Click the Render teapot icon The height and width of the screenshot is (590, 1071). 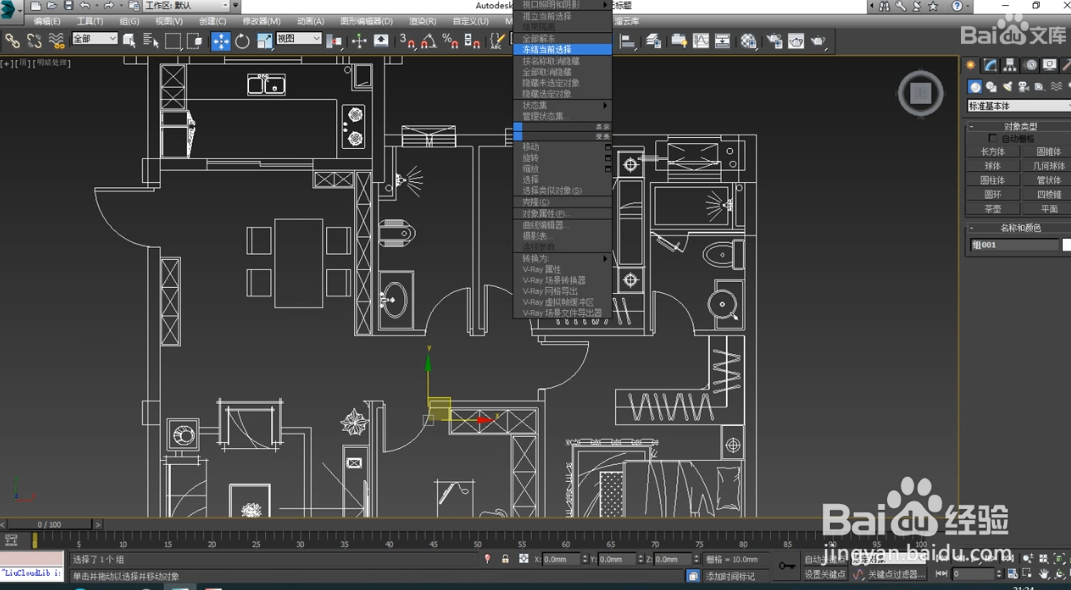coord(819,41)
